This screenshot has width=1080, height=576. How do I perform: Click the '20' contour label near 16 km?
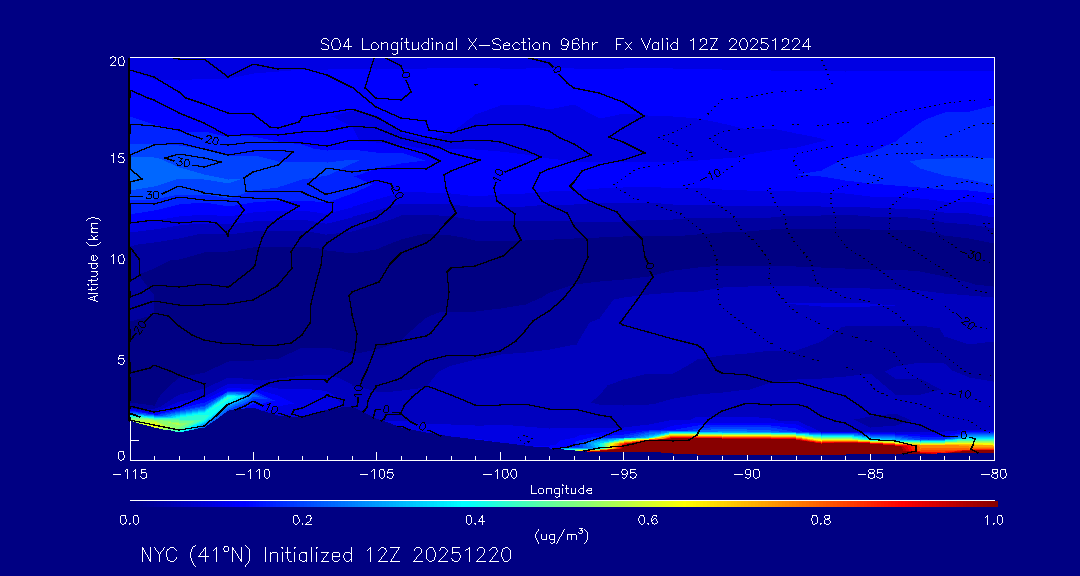[x=212, y=140]
